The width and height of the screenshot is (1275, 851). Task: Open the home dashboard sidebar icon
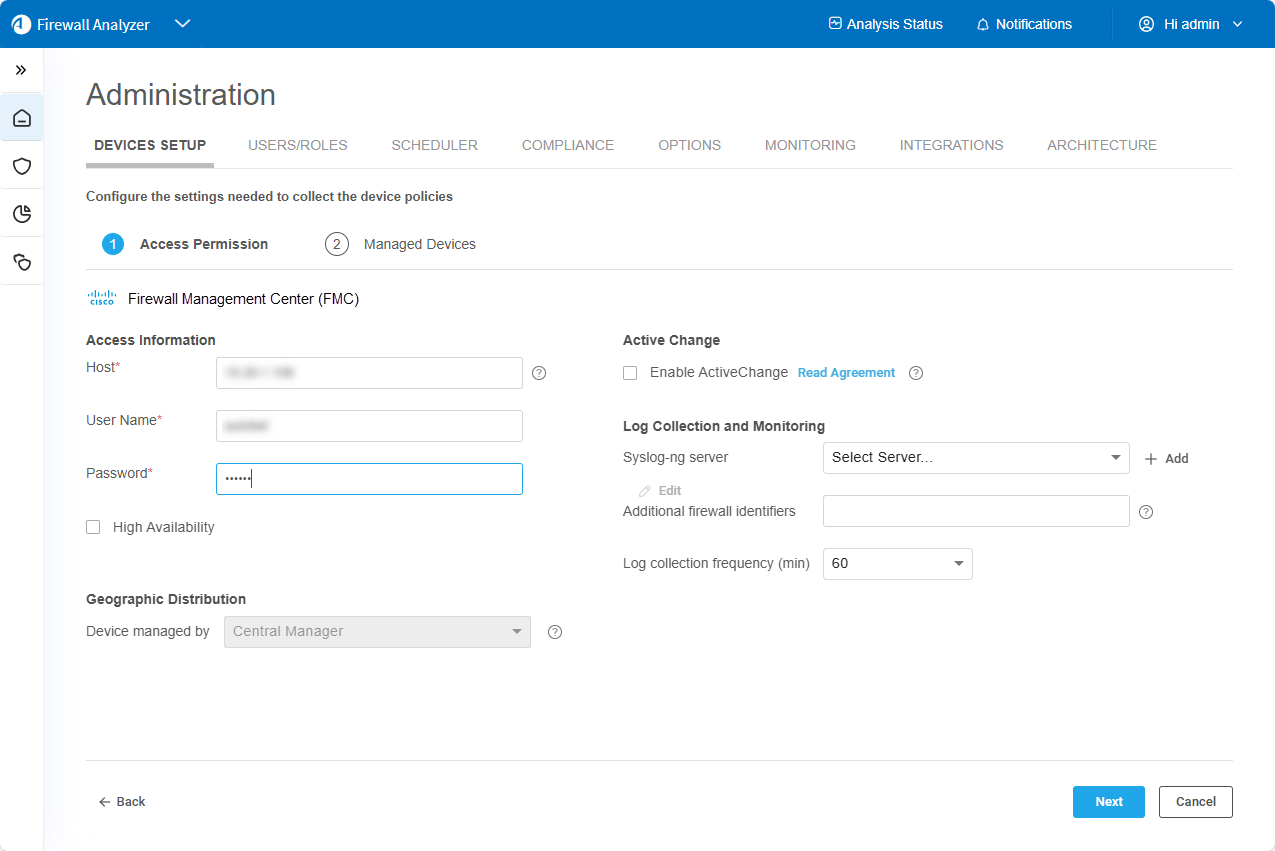point(22,119)
